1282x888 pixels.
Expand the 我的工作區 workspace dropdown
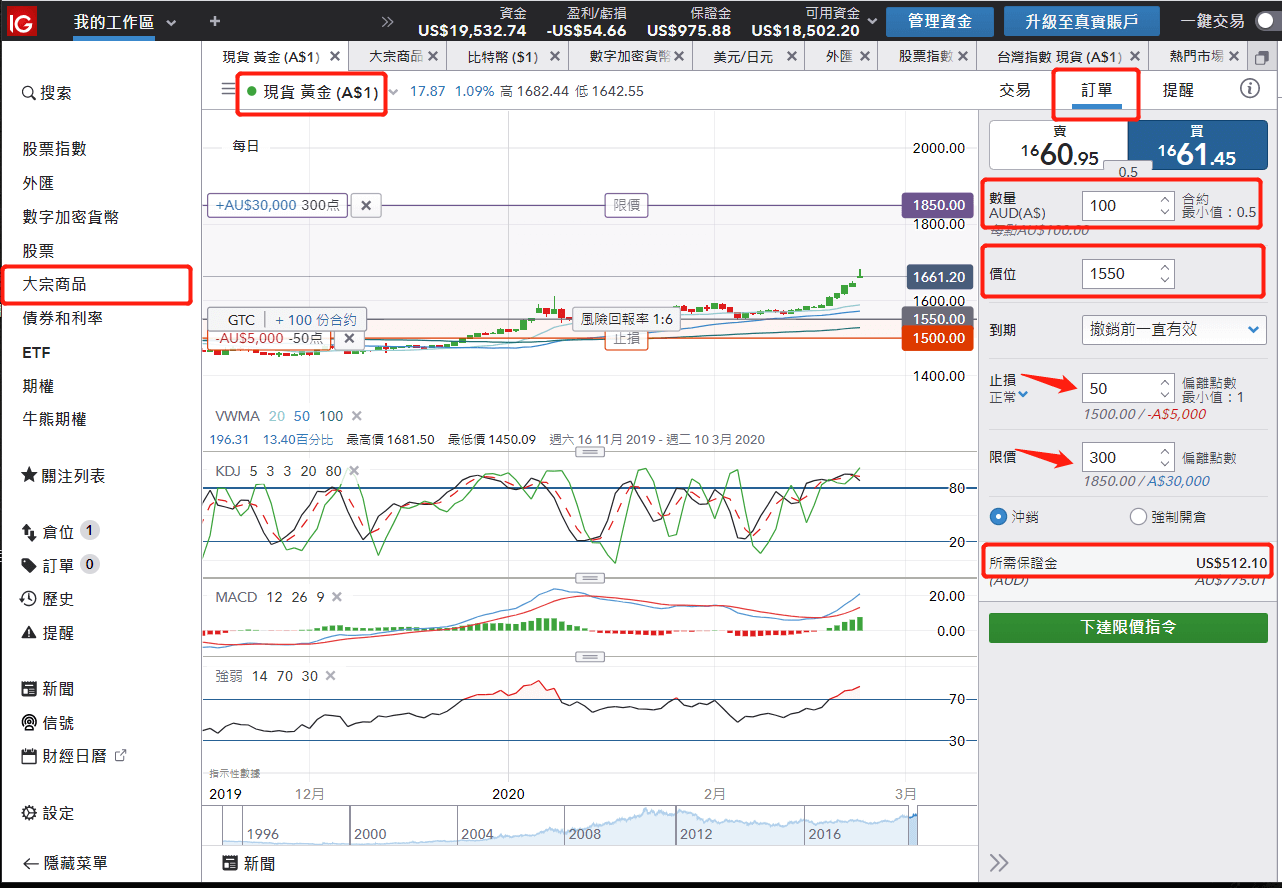(x=171, y=22)
